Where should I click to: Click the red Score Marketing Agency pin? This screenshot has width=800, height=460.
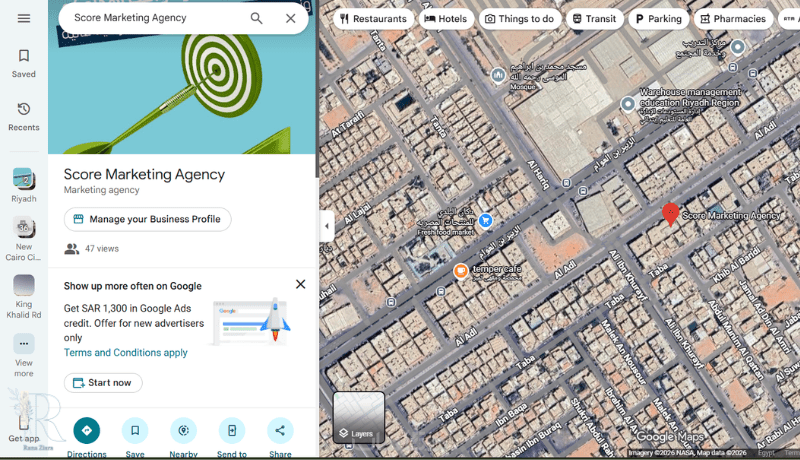pos(670,214)
